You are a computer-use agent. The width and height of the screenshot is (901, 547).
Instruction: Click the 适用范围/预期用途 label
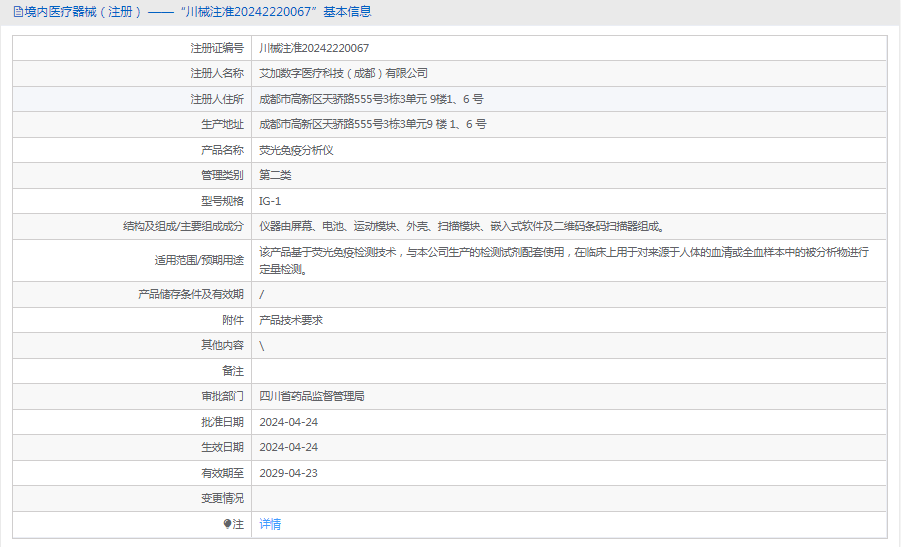point(199,261)
